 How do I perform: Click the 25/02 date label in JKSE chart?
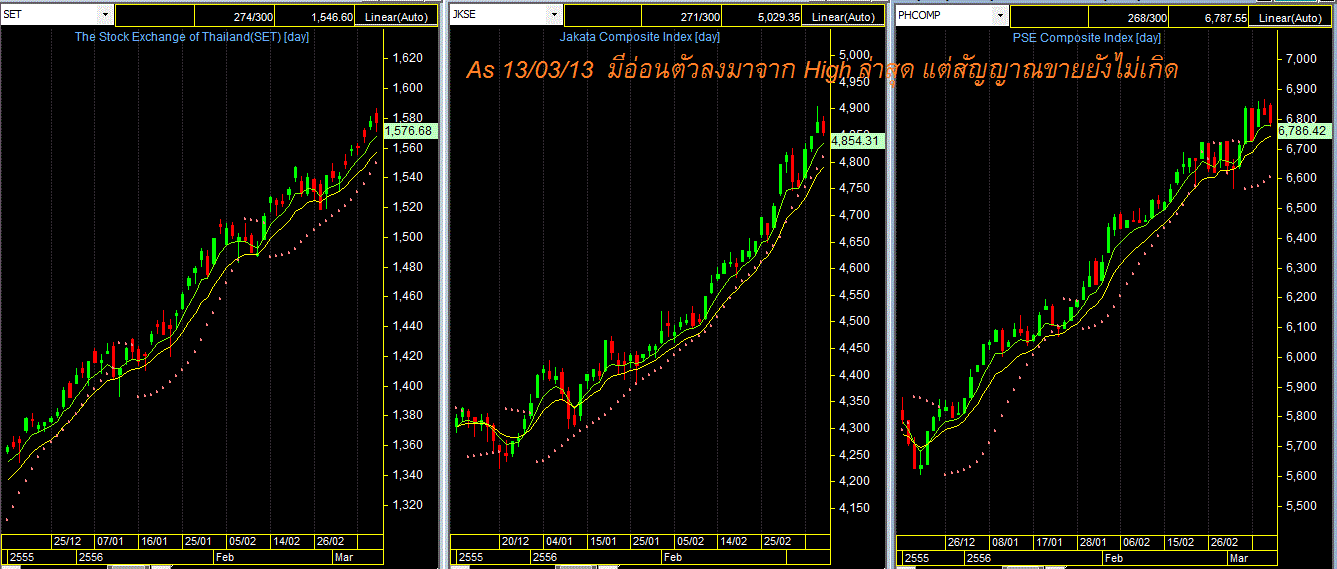(x=777, y=541)
